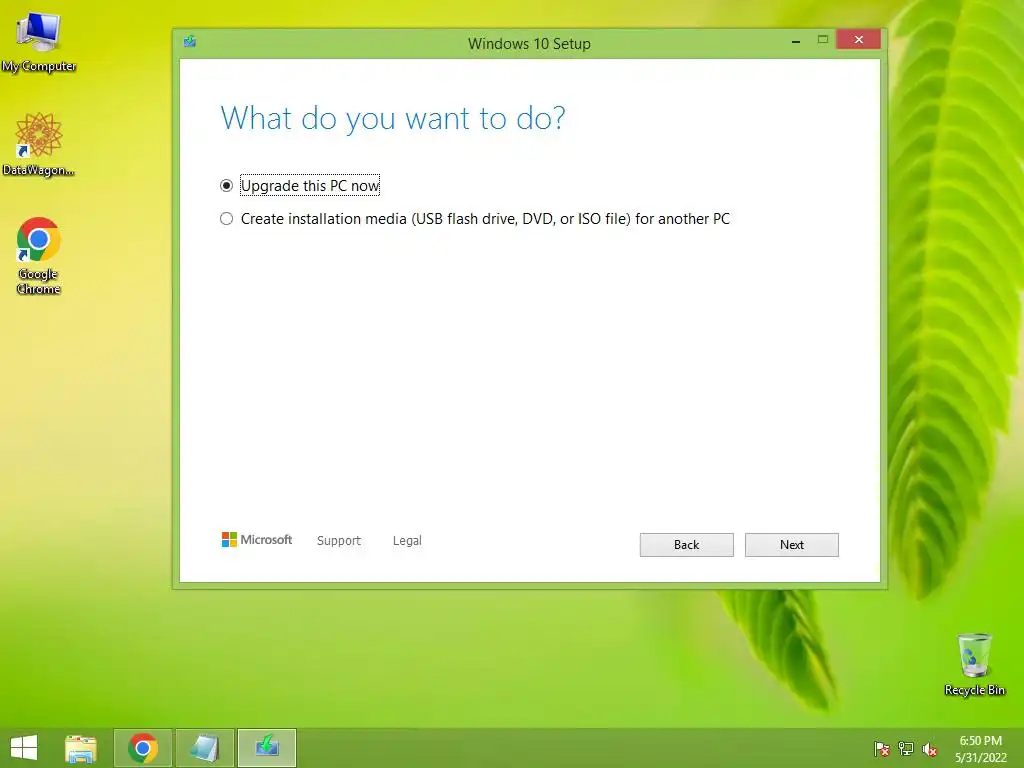The width and height of the screenshot is (1024, 768).
Task: Minimize the Windows 10 Setup window
Action: pyautogui.click(x=795, y=40)
